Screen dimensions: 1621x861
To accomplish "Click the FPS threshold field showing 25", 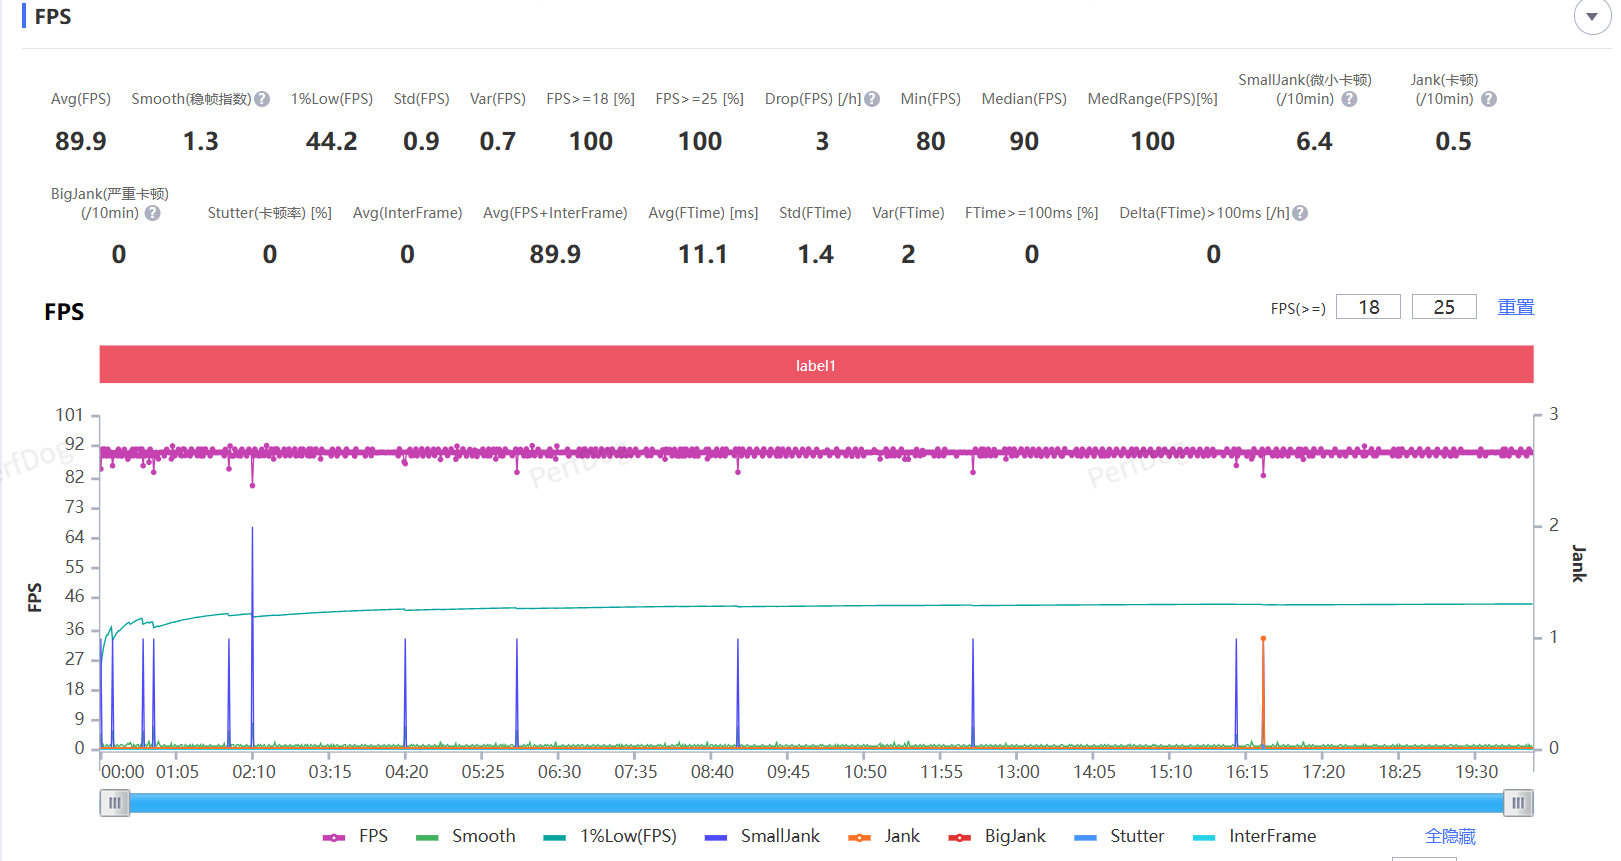I will coord(1444,307).
